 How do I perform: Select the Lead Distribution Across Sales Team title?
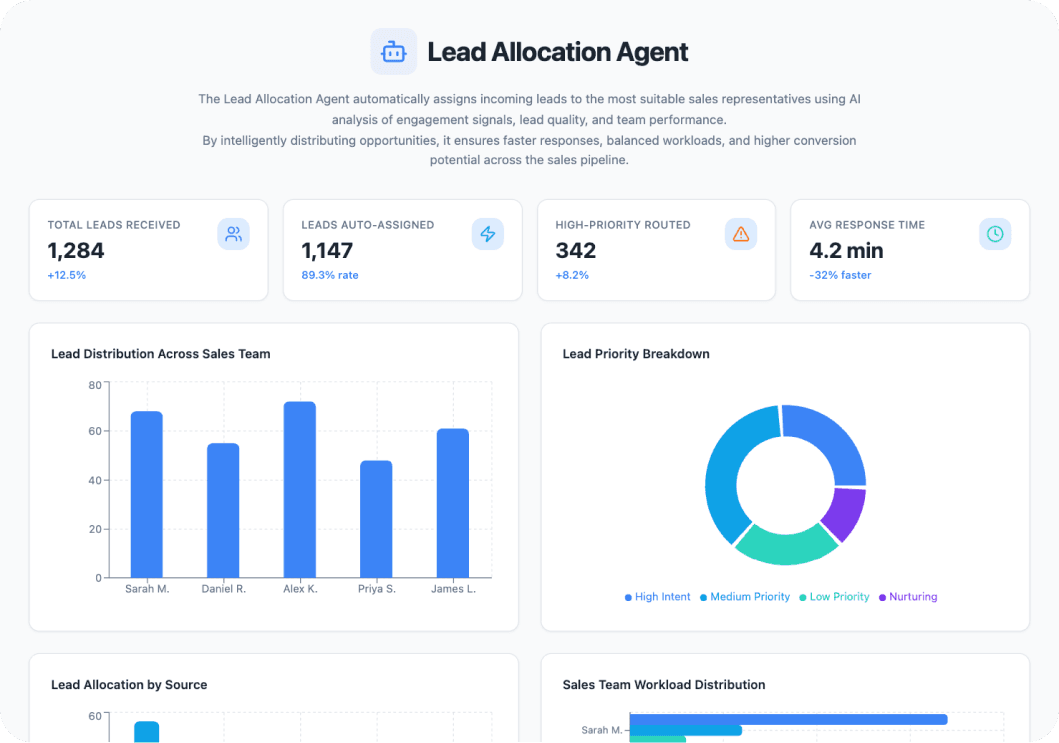[x=160, y=353]
